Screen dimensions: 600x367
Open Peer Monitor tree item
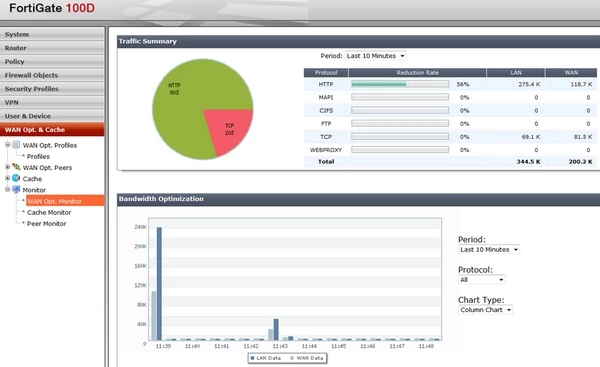coord(47,223)
